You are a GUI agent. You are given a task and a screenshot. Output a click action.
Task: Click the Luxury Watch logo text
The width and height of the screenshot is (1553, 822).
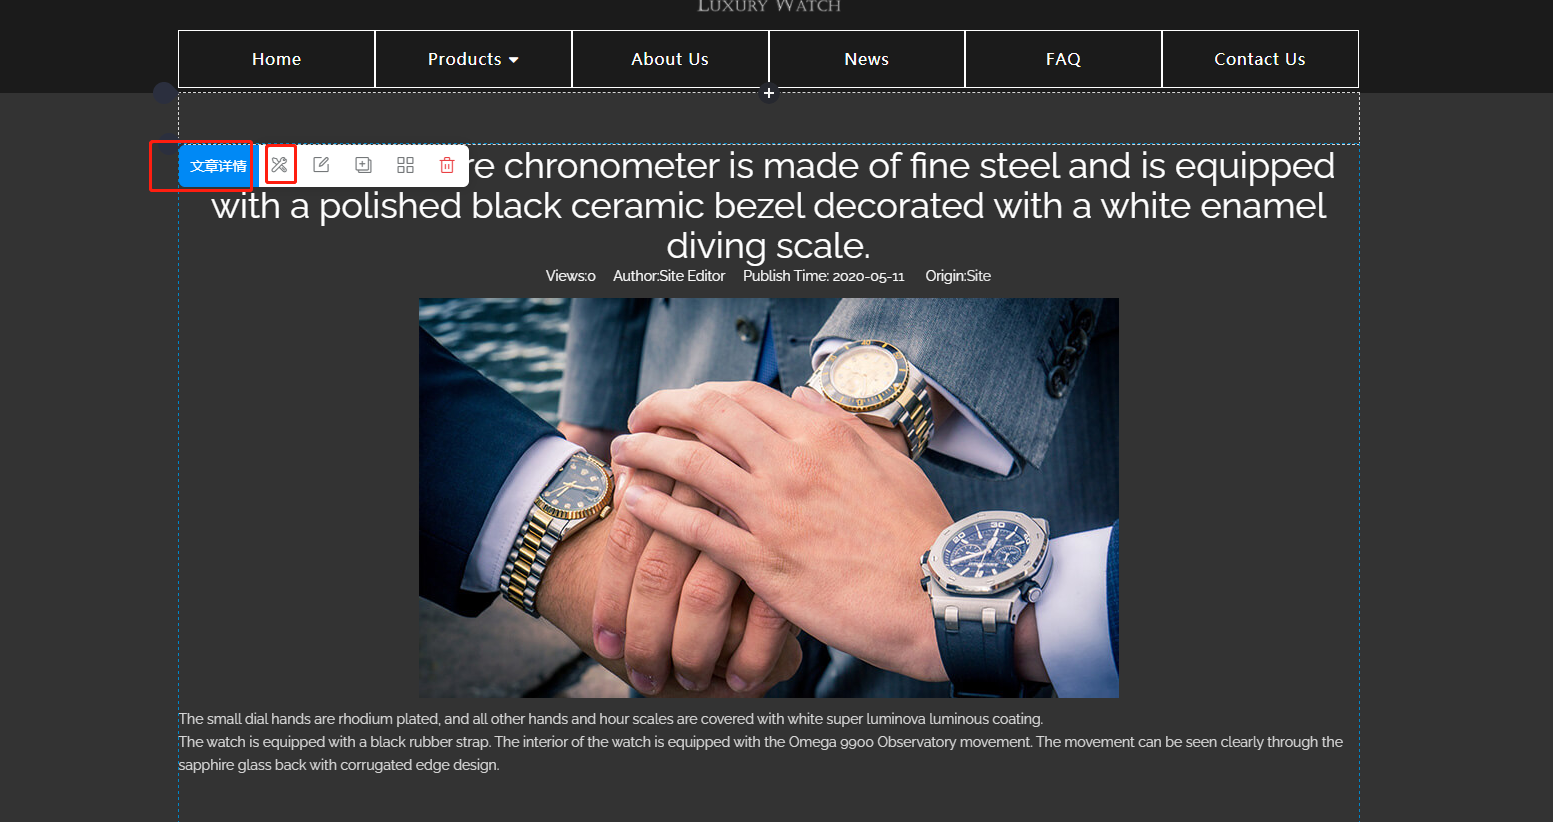769,6
